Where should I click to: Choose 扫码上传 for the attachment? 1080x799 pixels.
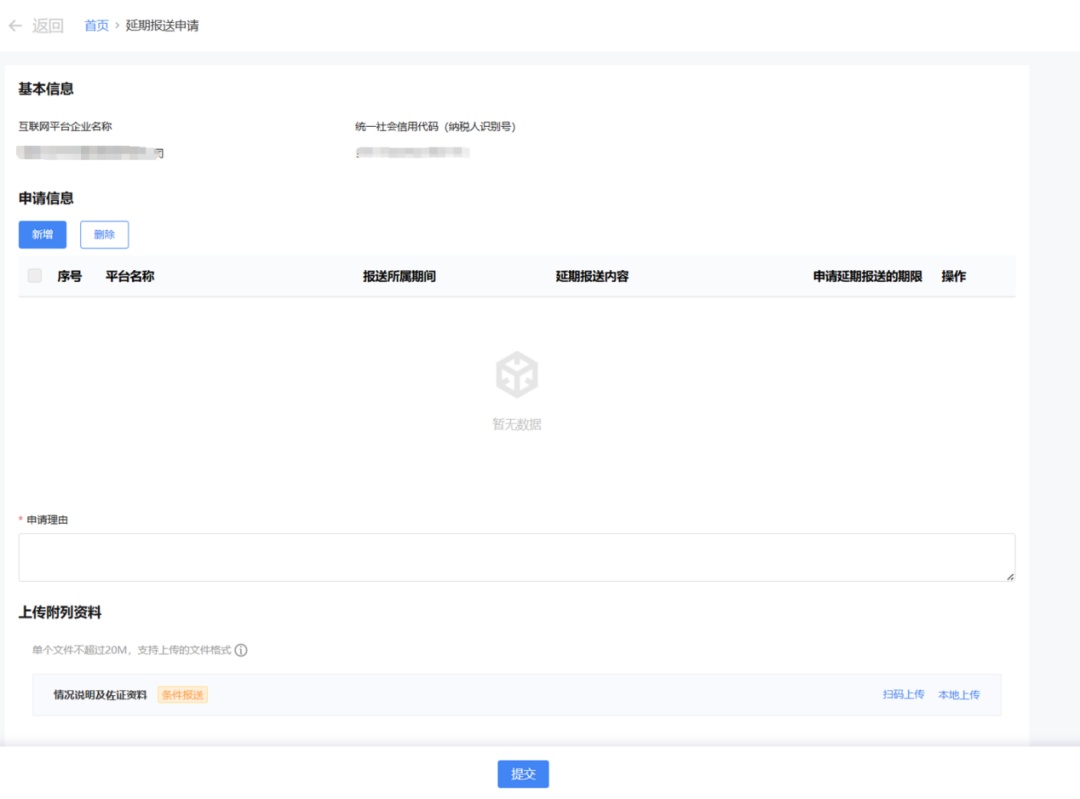click(903, 695)
